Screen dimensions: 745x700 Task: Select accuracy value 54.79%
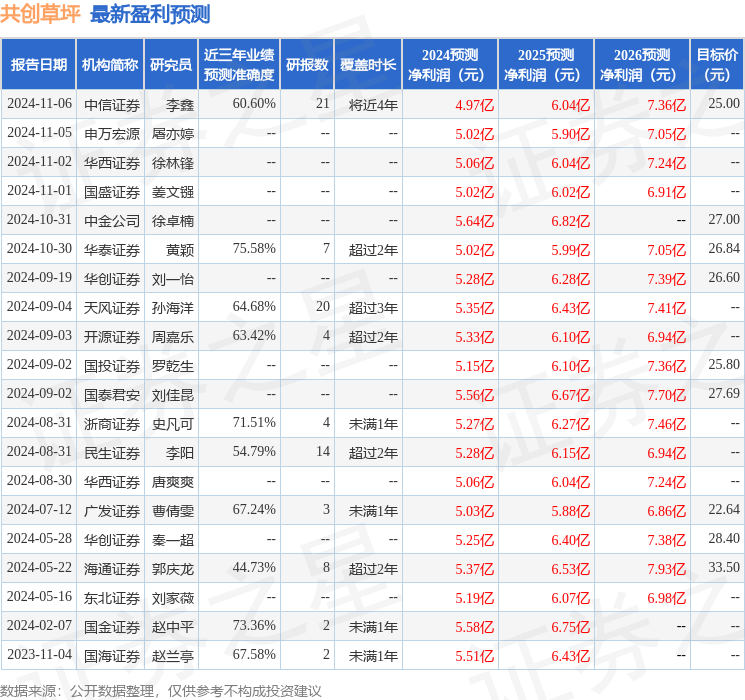coord(254,451)
